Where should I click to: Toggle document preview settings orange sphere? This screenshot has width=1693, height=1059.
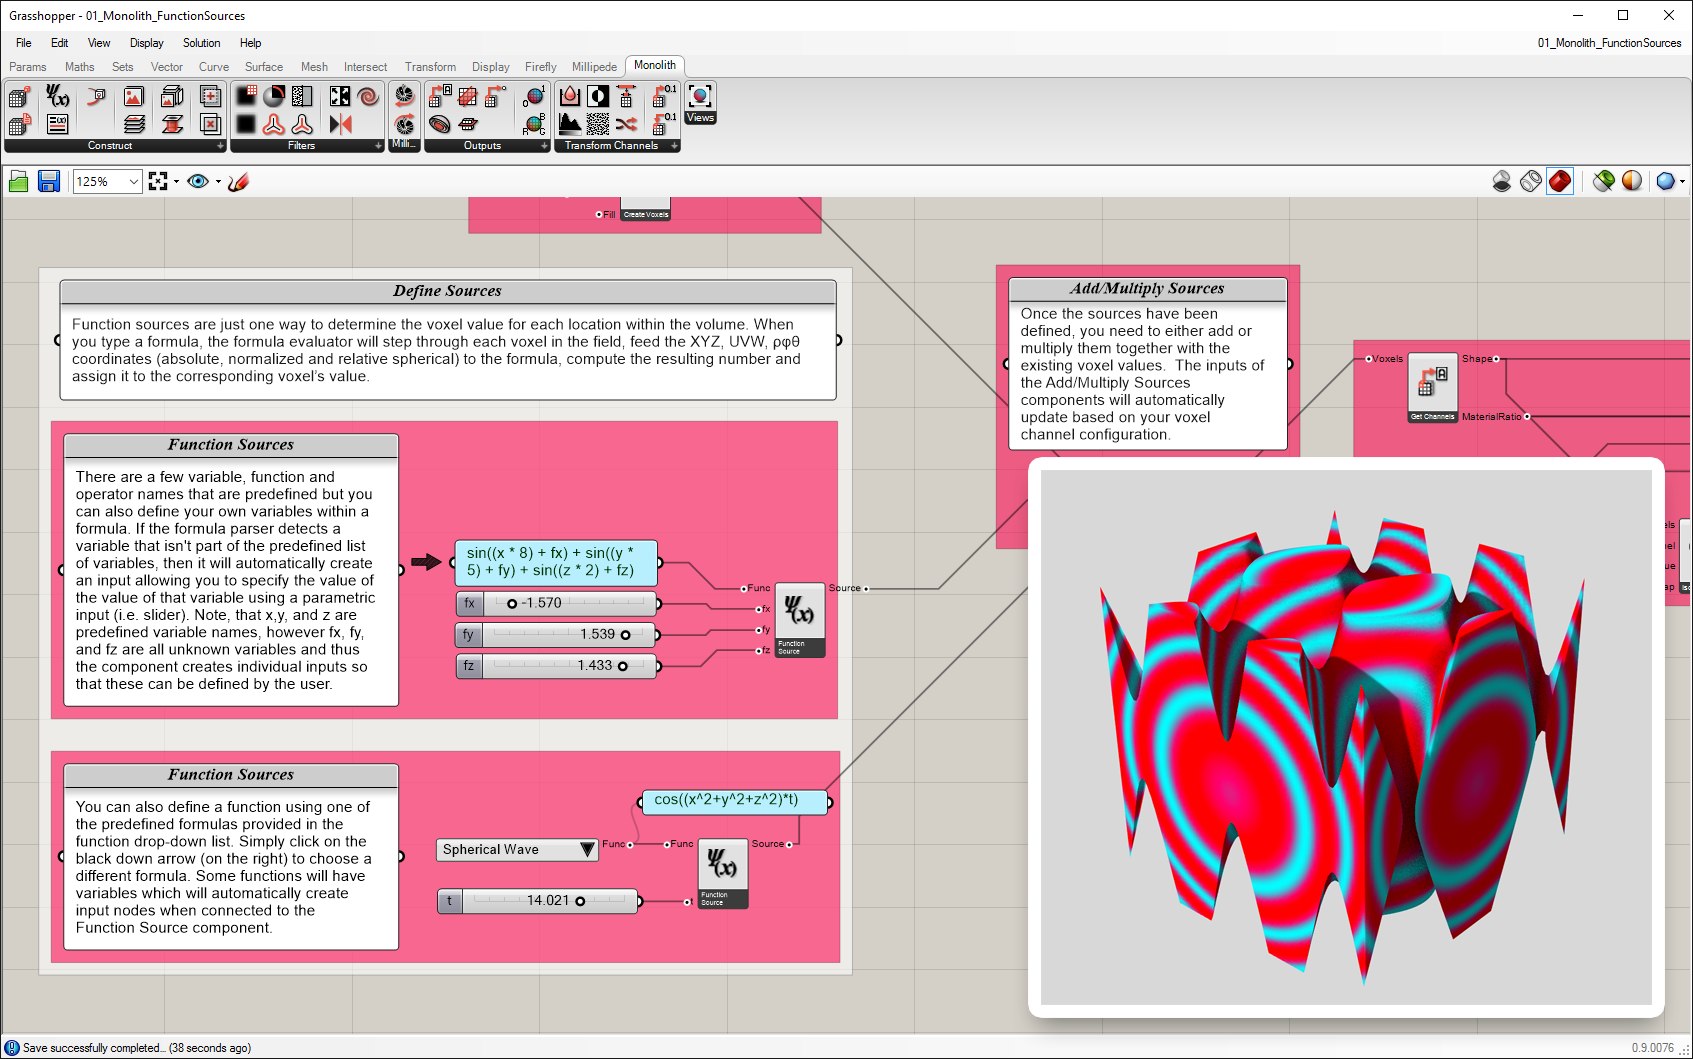pyautogui.click(x=1632, y=181)
